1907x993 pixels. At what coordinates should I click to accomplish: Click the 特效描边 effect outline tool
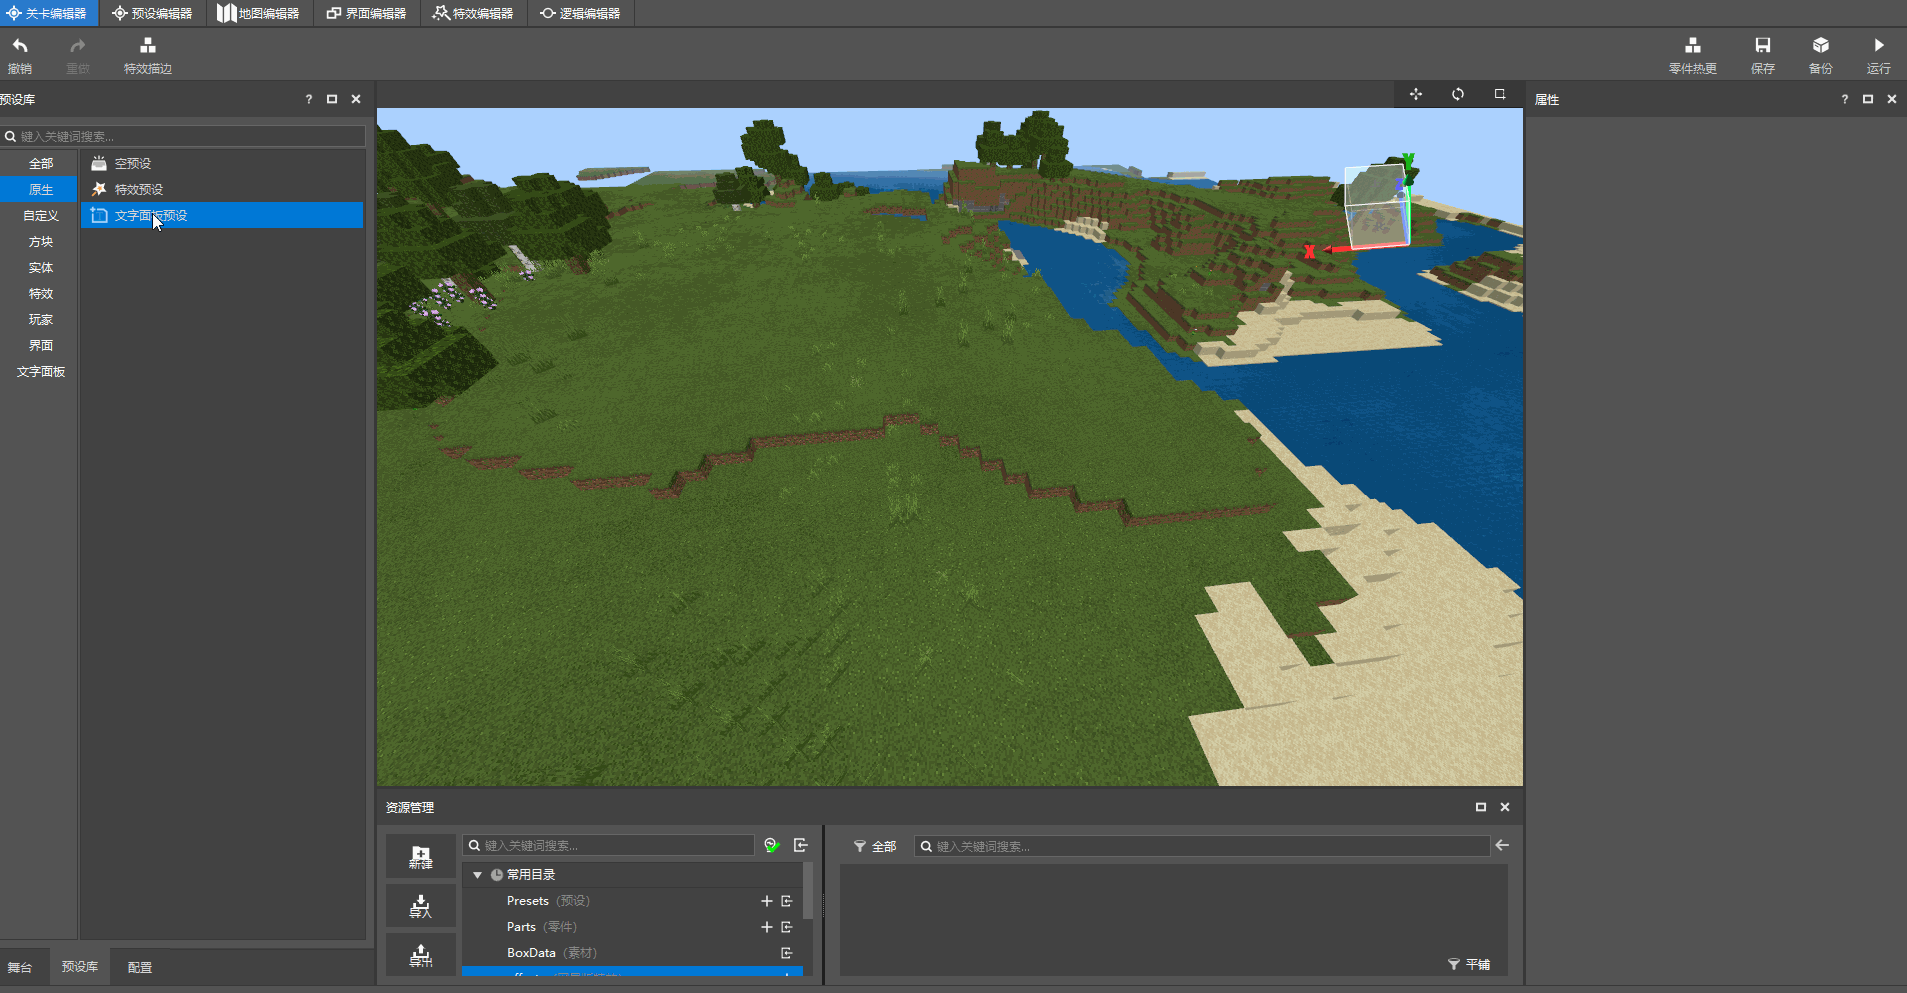click(147, 55)
